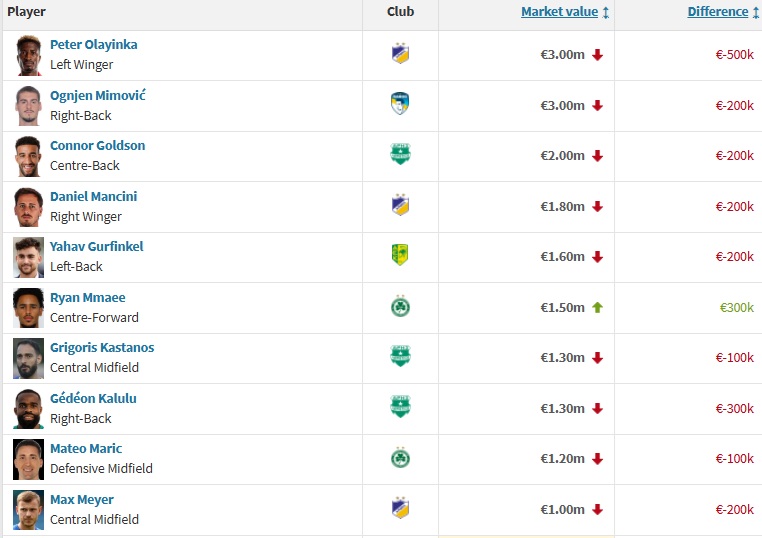
Task: Click Ryan Mmaee's portrait thumbnail
Action: 28,307
